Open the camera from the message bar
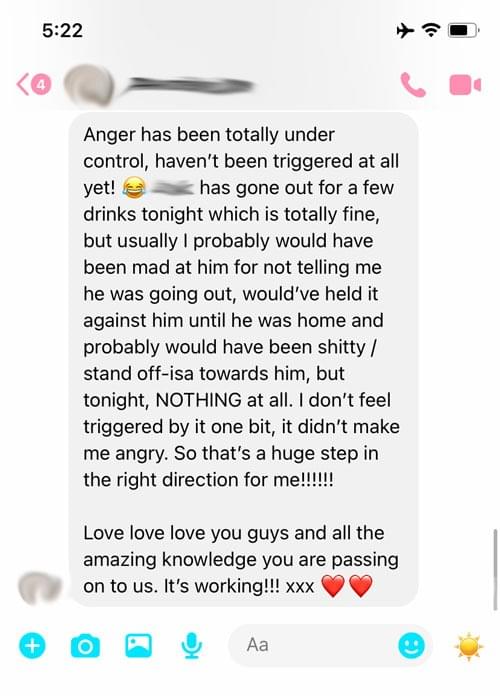Screen dimensions: 500x696 coord(85,646)
